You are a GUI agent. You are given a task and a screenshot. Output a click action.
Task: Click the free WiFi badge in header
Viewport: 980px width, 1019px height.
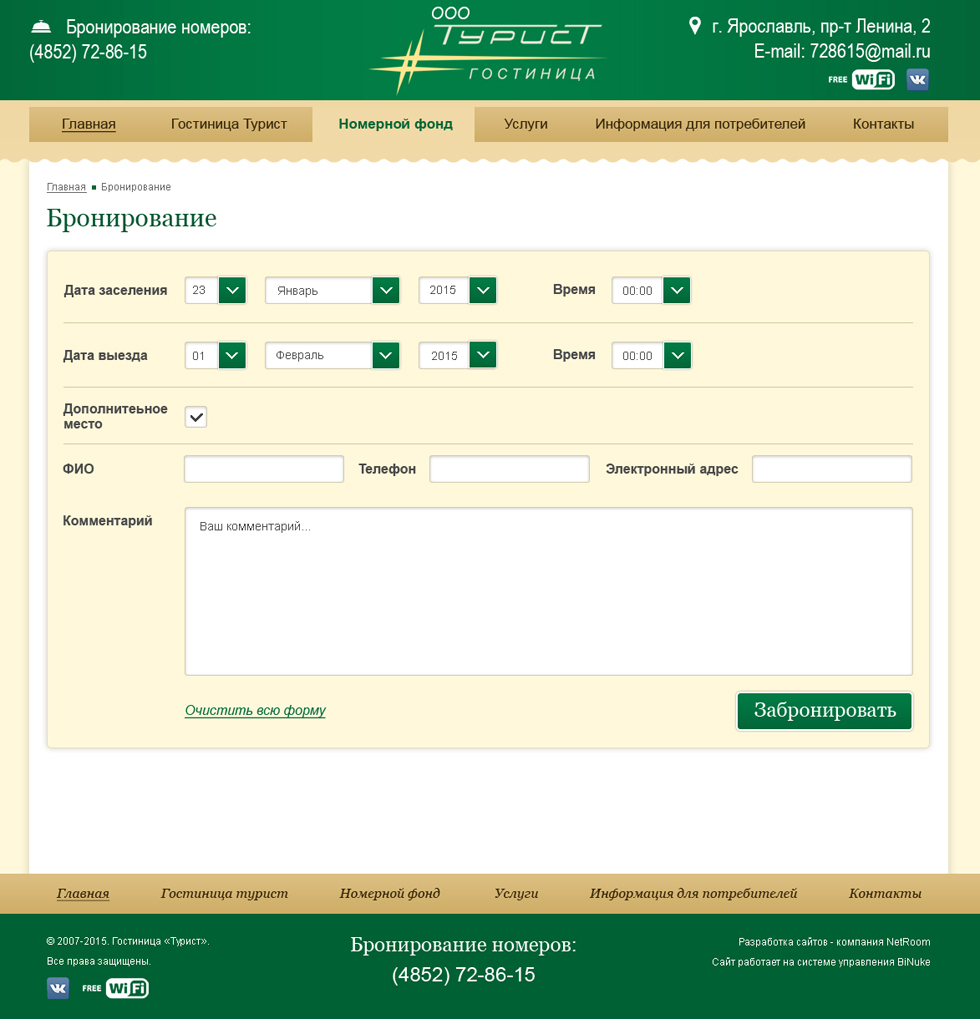pos(861,79)
